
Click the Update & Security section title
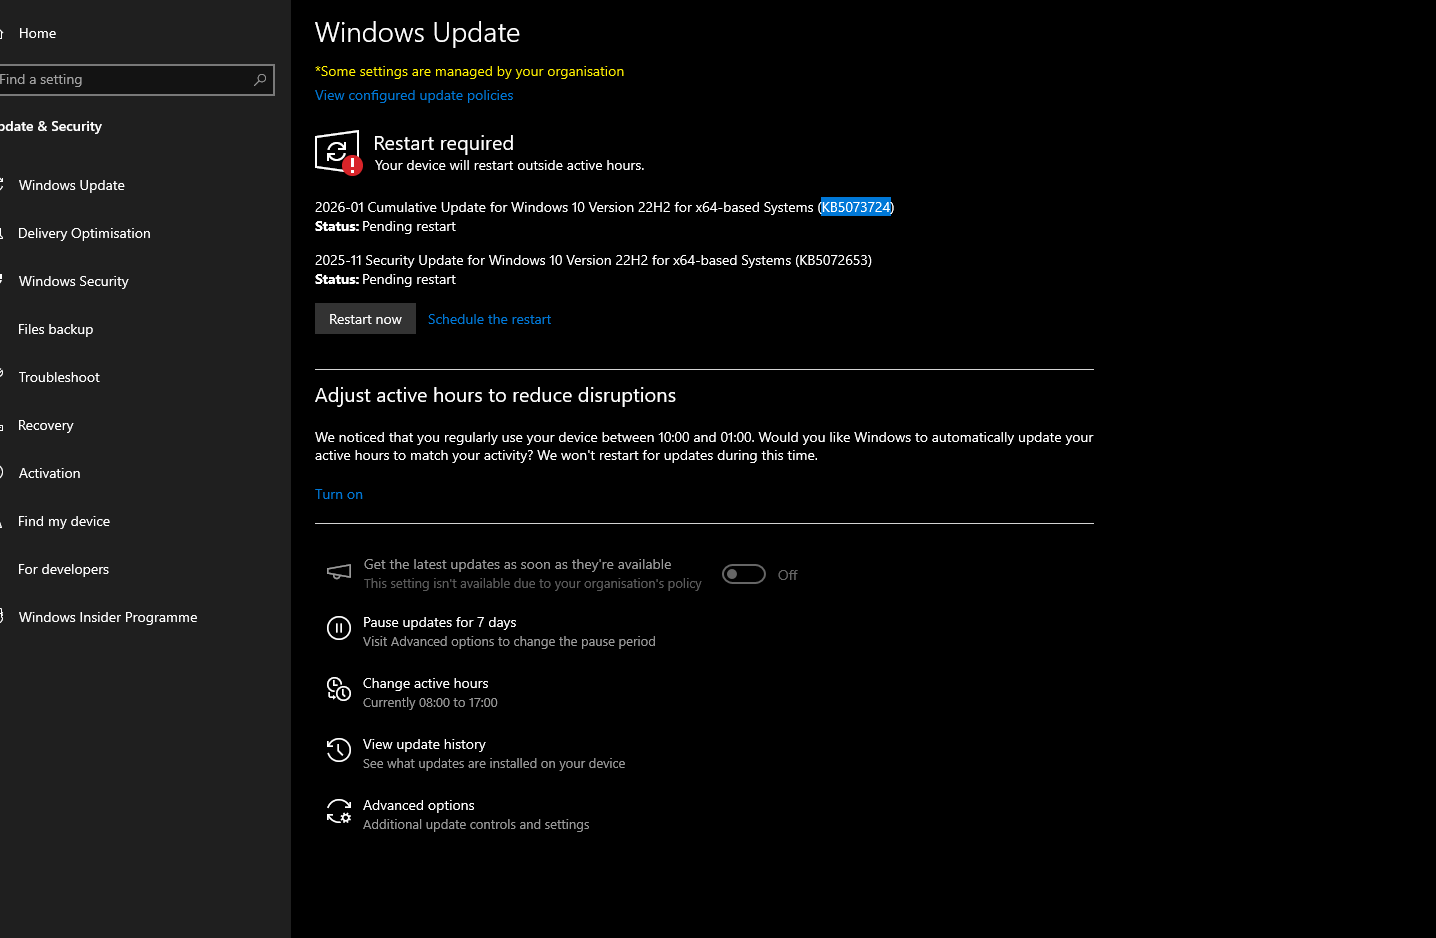click(51, 126)
